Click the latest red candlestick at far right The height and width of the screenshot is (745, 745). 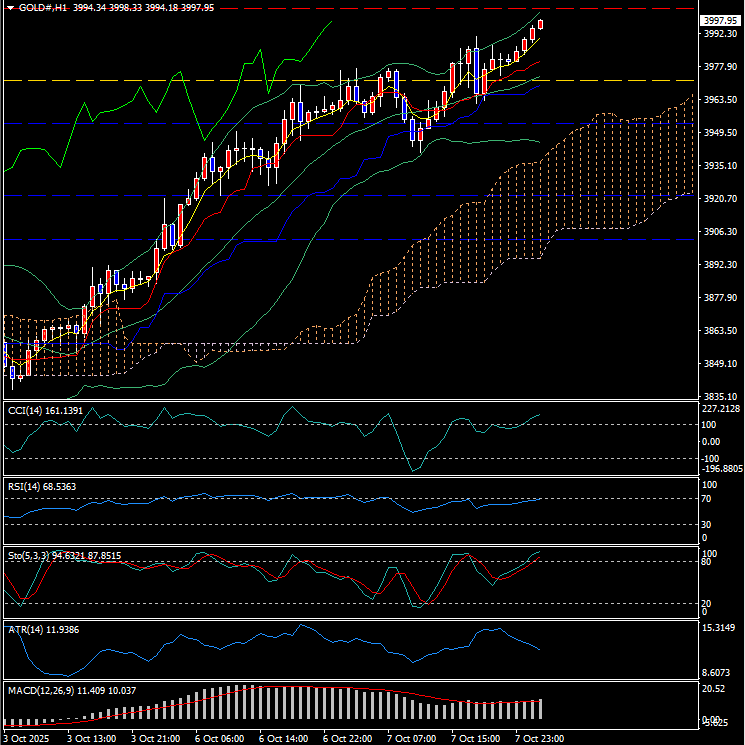pyautogui.click(x=541, y=24)
